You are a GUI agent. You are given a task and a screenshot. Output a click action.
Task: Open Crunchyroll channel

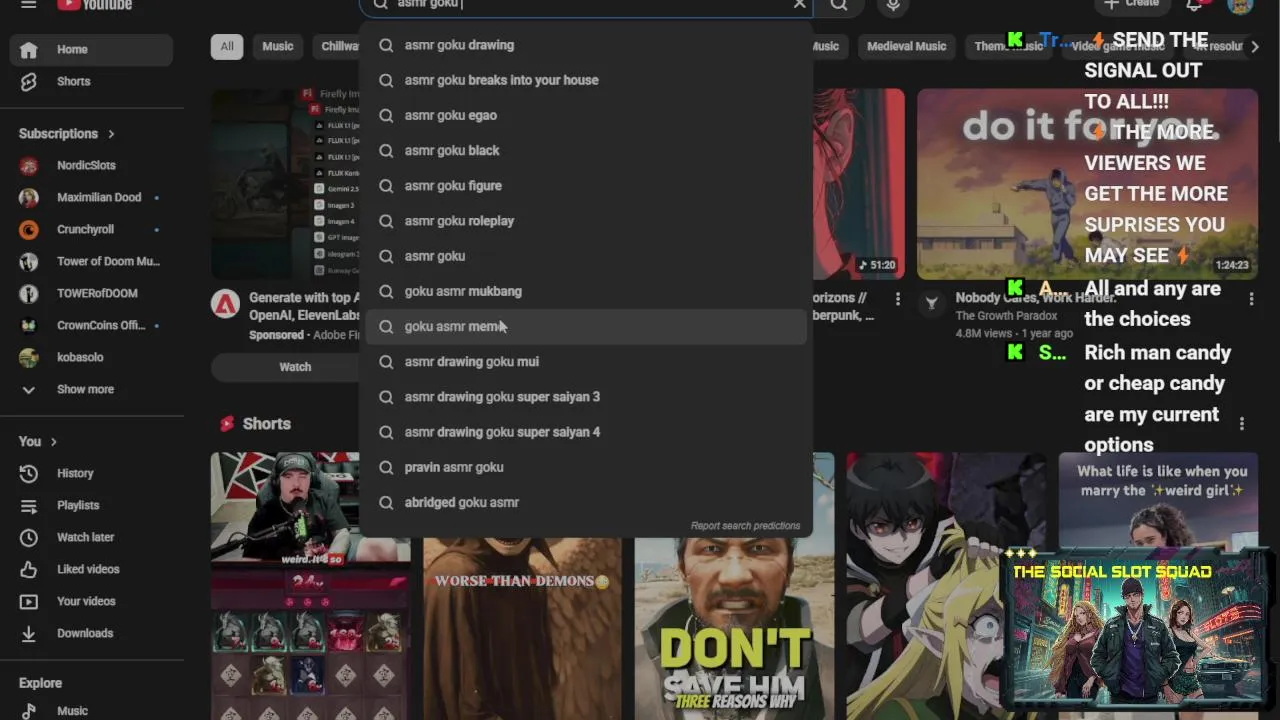click(92, 229)
